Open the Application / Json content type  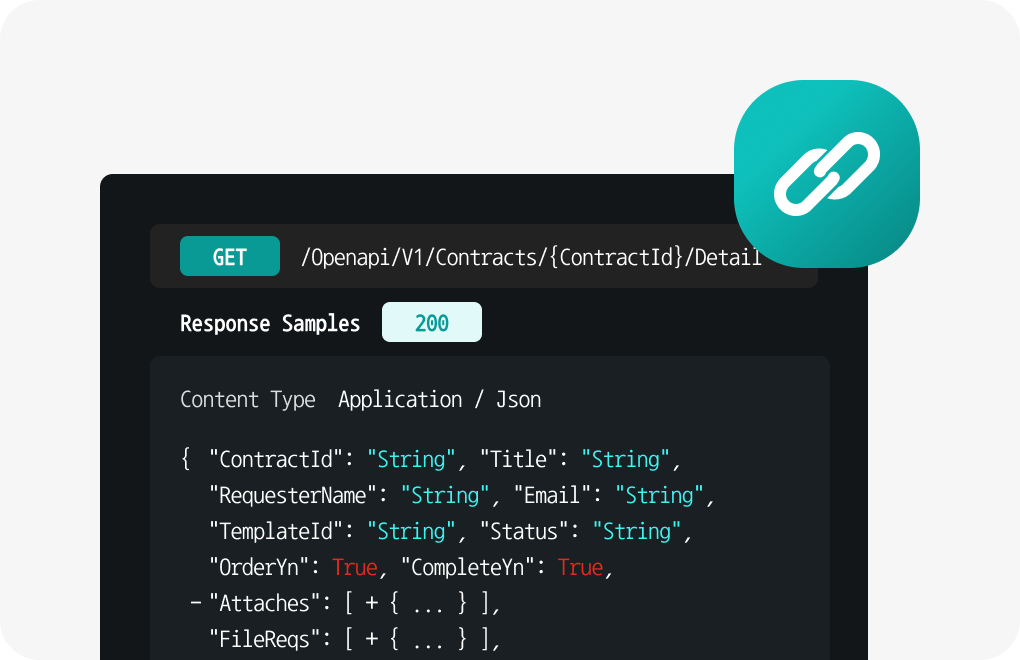pyautogui.click(x=439, y=400)
